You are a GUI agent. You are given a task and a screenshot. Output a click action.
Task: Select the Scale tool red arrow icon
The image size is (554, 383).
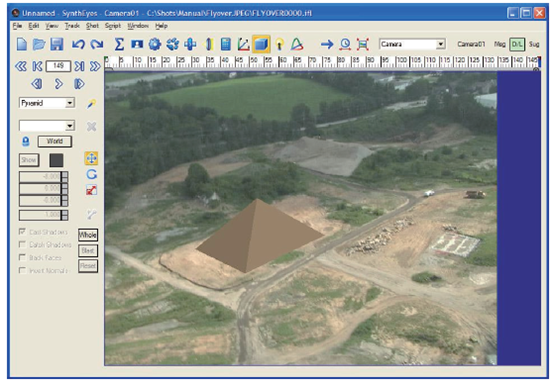[x=92, y=190]
